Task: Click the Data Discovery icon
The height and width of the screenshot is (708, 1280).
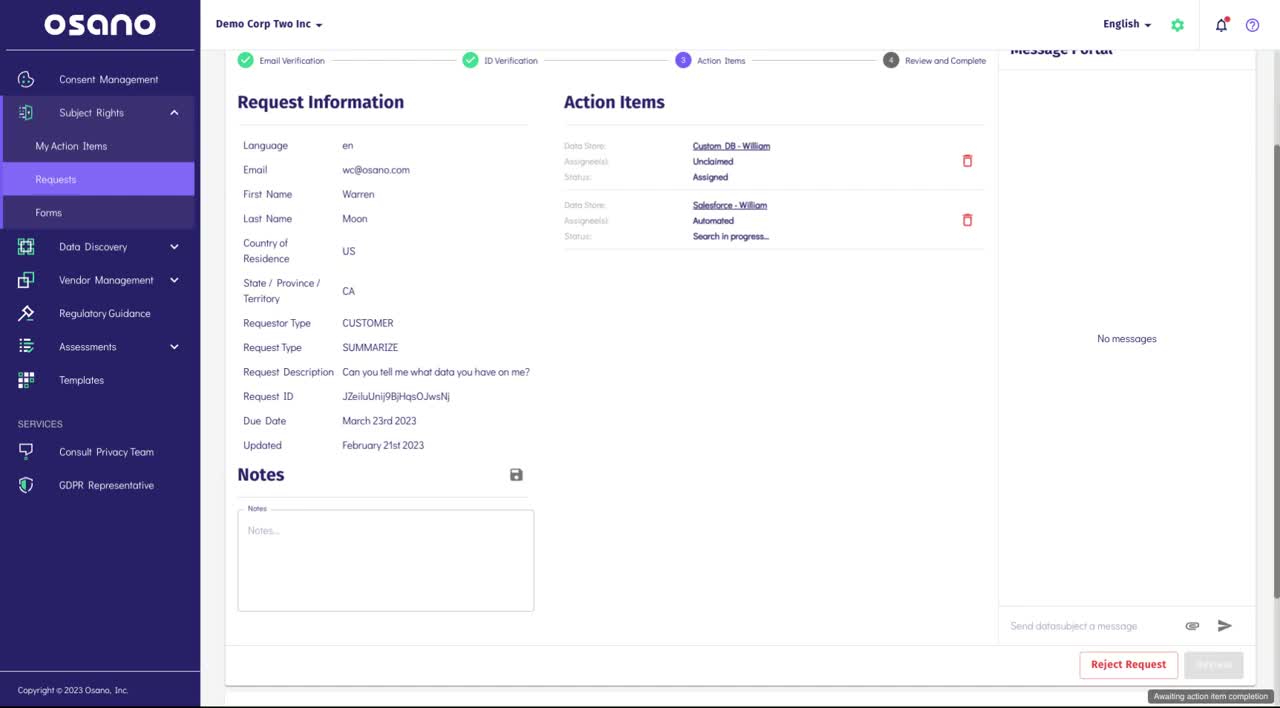Action: point(26,246)
